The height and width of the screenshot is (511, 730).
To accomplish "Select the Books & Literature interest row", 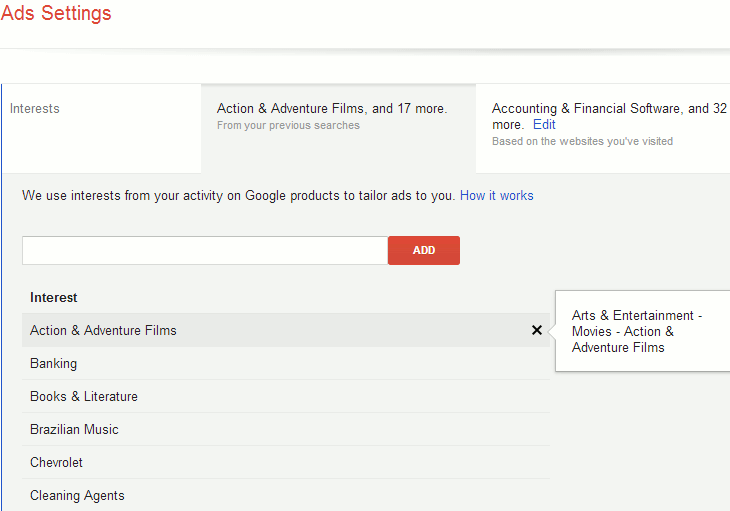I will click(286, 397).
